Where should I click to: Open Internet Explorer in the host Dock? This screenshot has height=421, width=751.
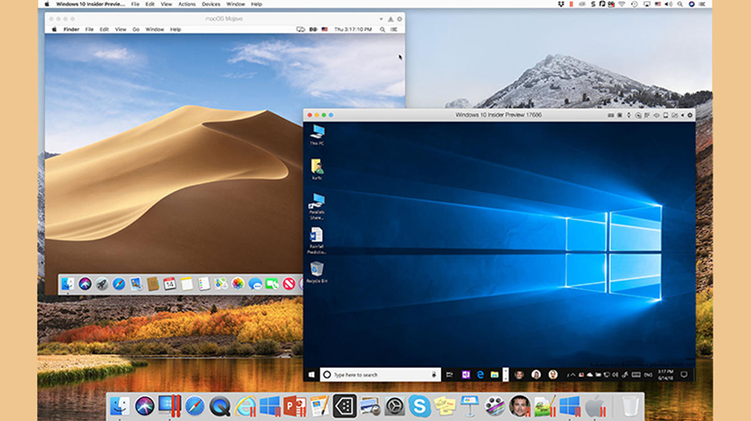point(245,407)
